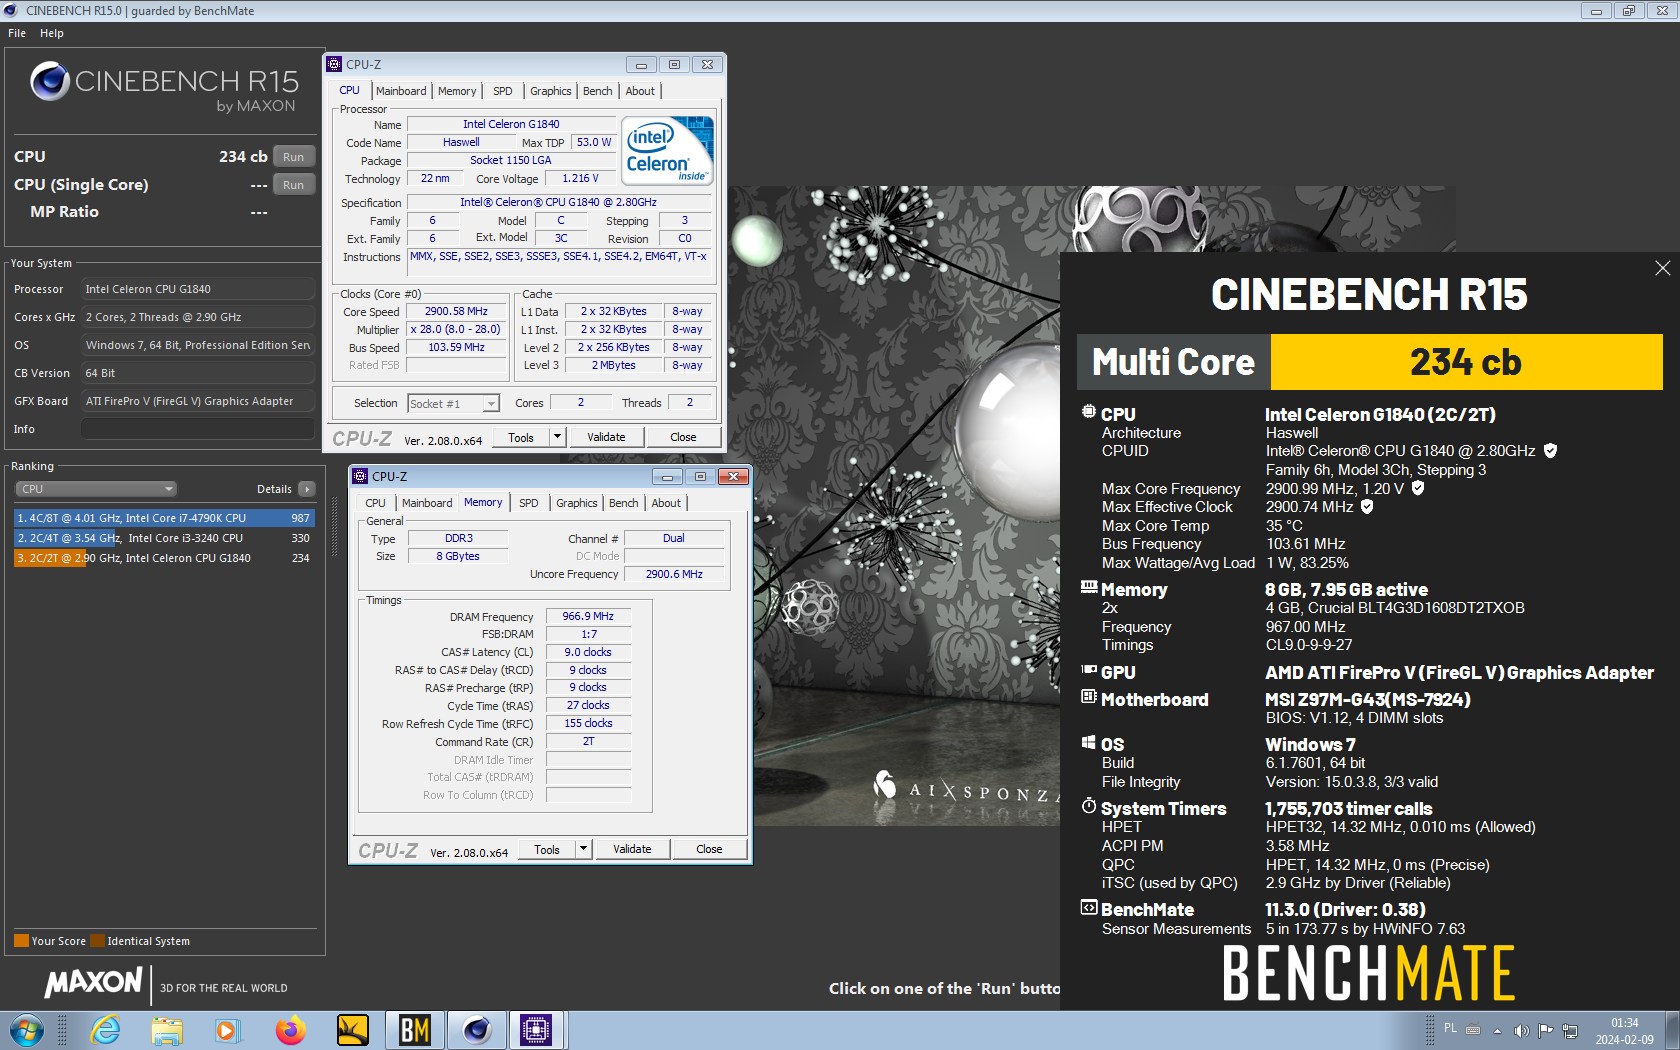1680x1050 pixels.
Task: Show hidden tray icons arrow
Action: coord(1497,1030)
